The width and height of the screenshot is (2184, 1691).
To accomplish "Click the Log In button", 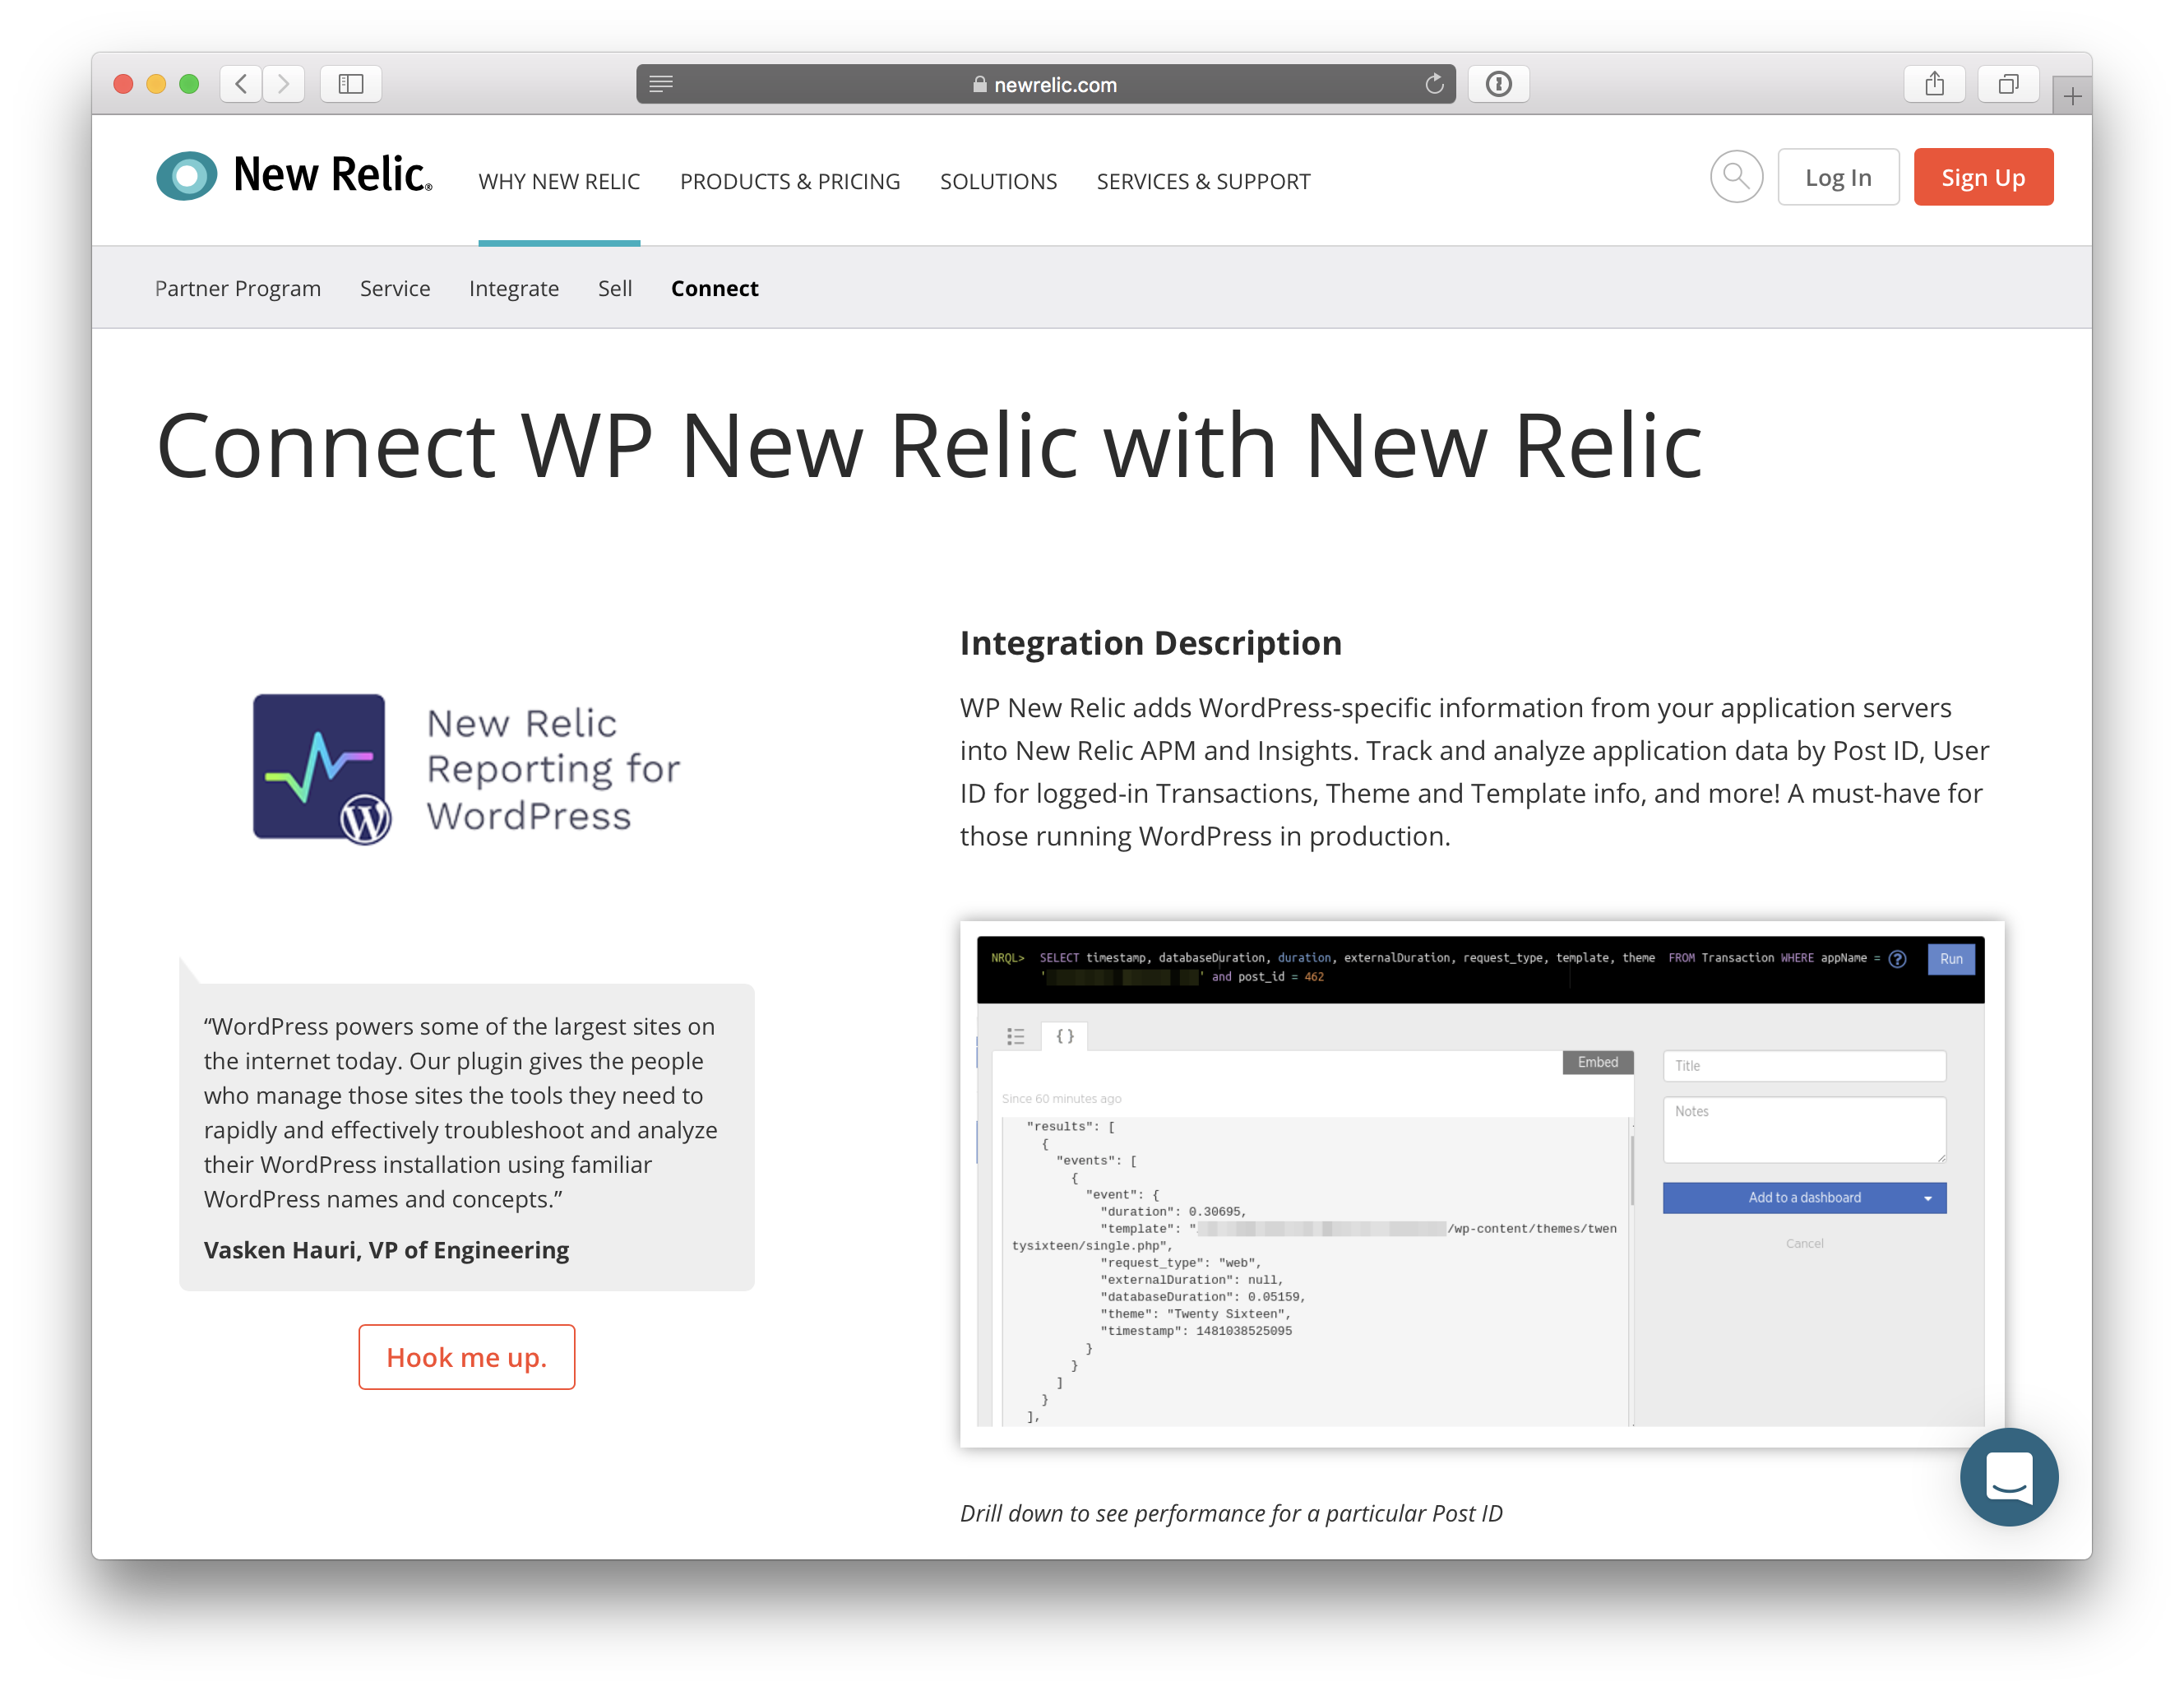I will pos(1838,177).
